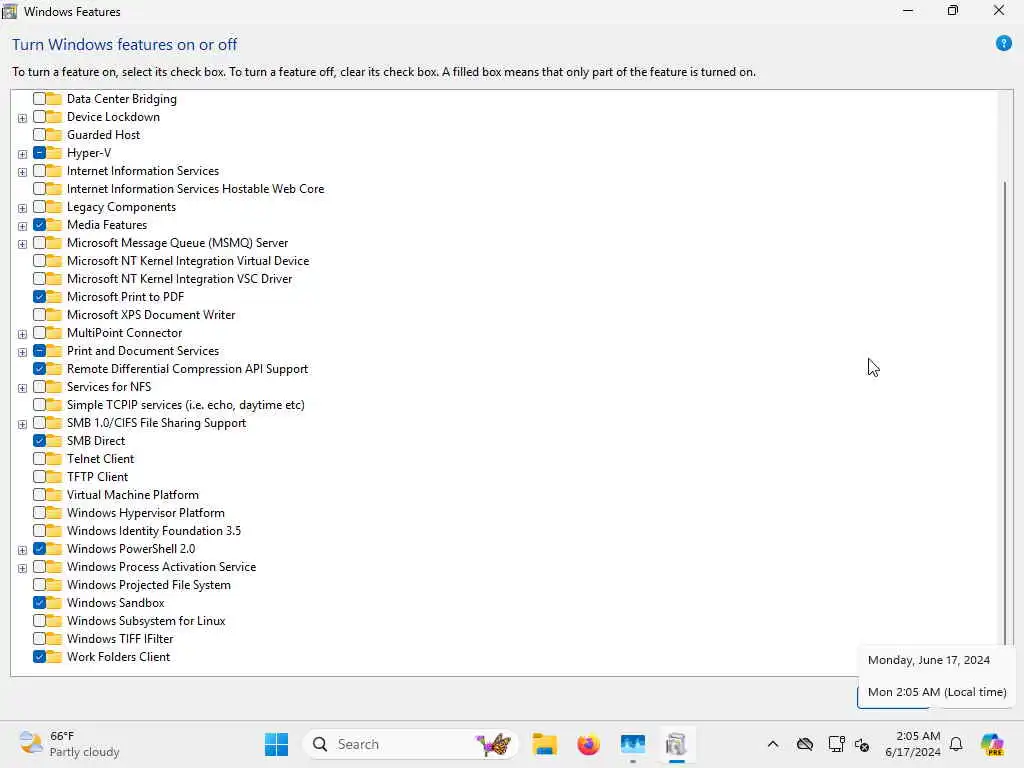The image size is (1024, 768).
Task: Click the Guarded Host folder icon
Action: click(x=54, y=135)
